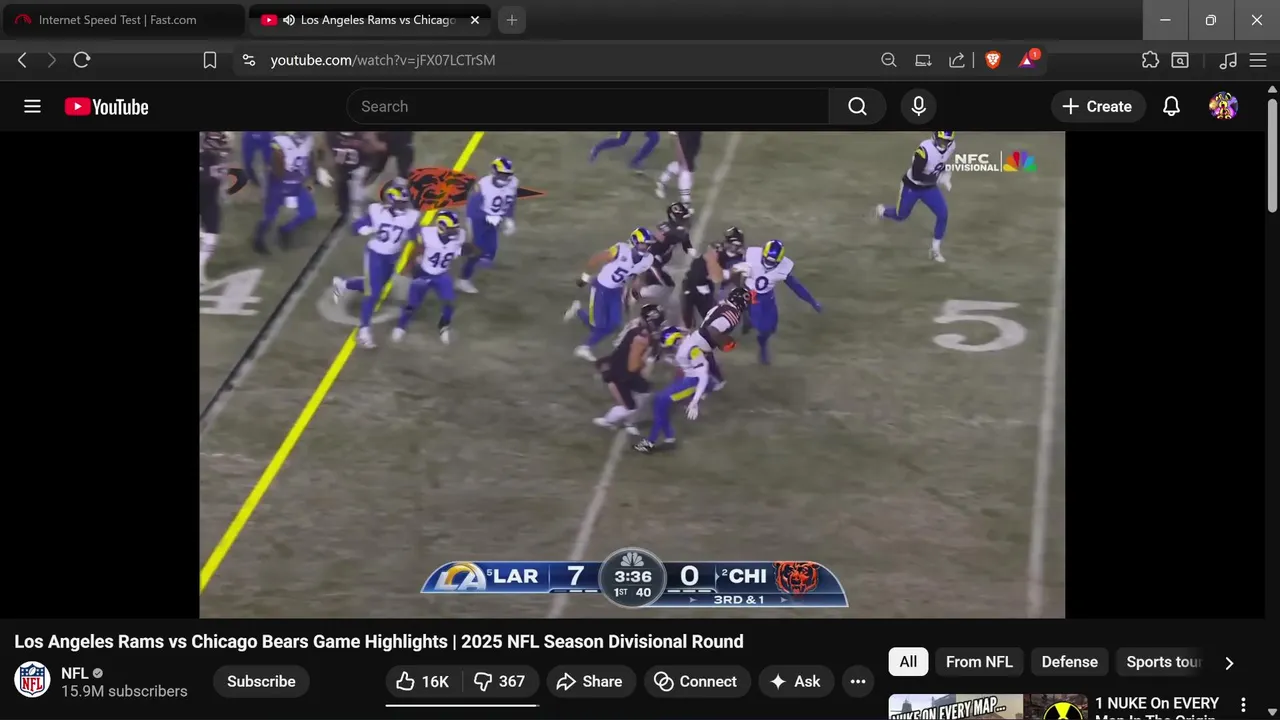Click the address bar URL

[383, 60]
